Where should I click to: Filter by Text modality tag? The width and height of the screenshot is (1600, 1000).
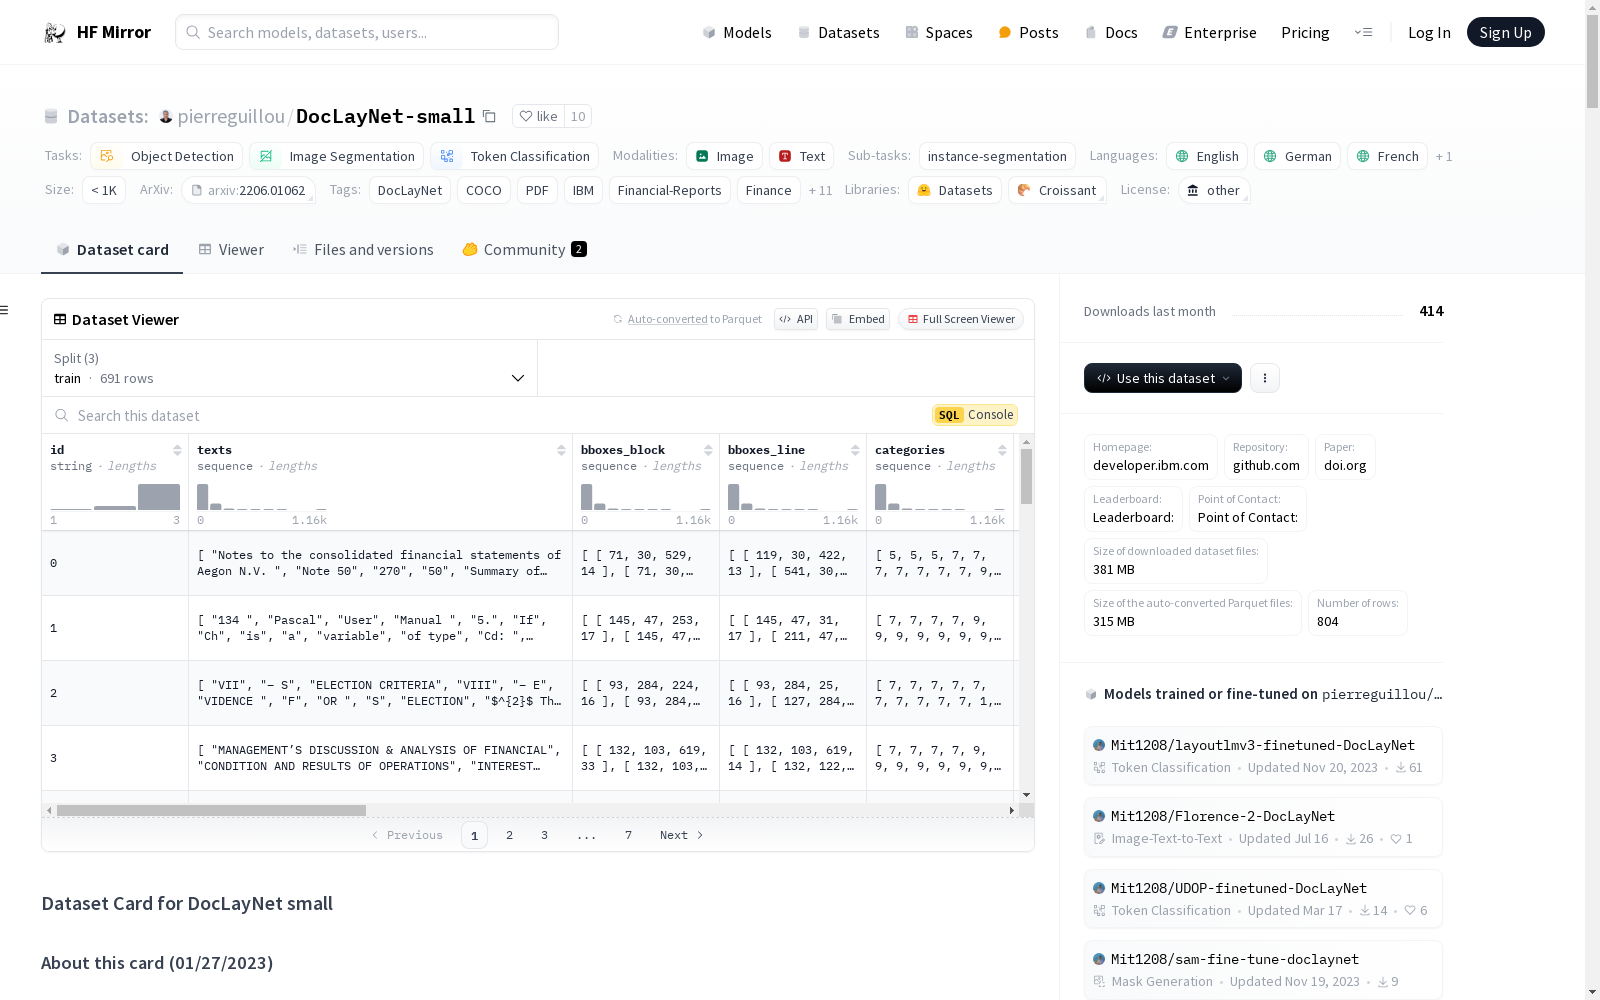802,156
